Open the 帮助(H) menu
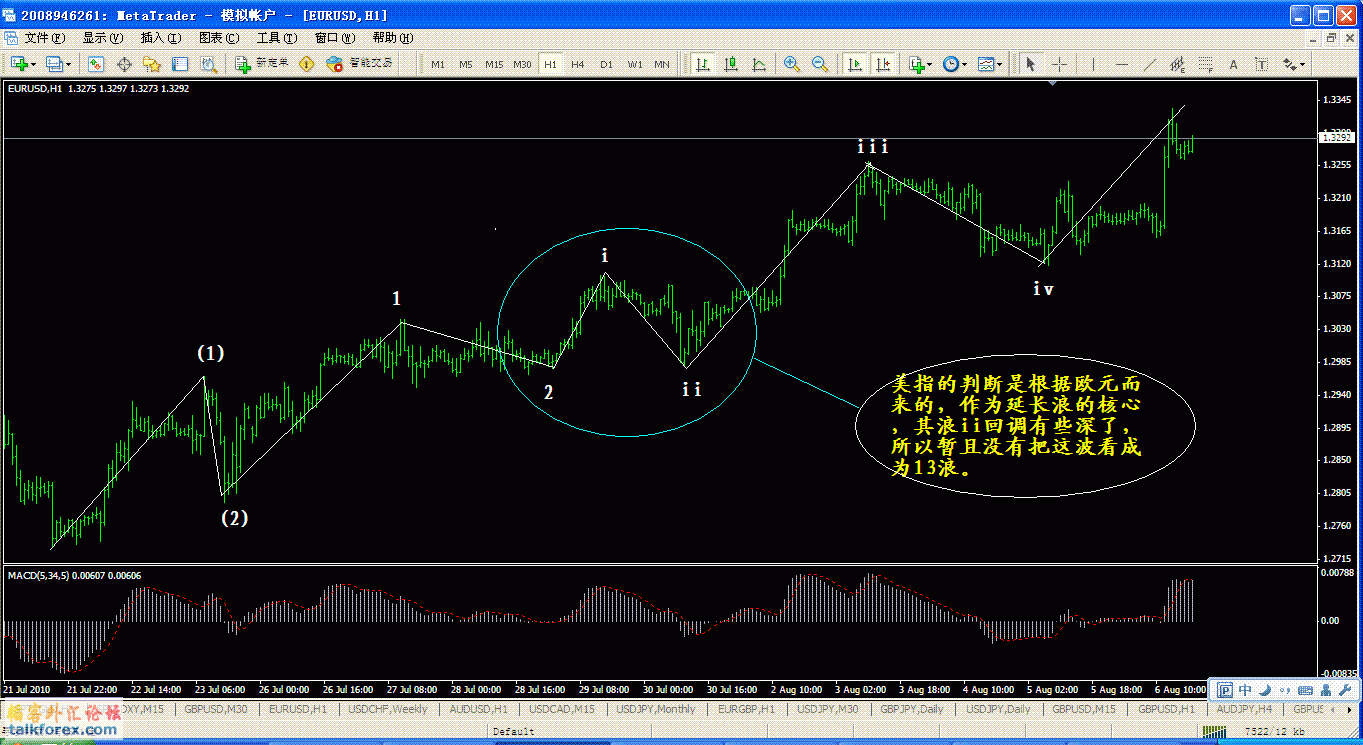The width and height of the screenshot is (1363, 745). tap(393, 38)
